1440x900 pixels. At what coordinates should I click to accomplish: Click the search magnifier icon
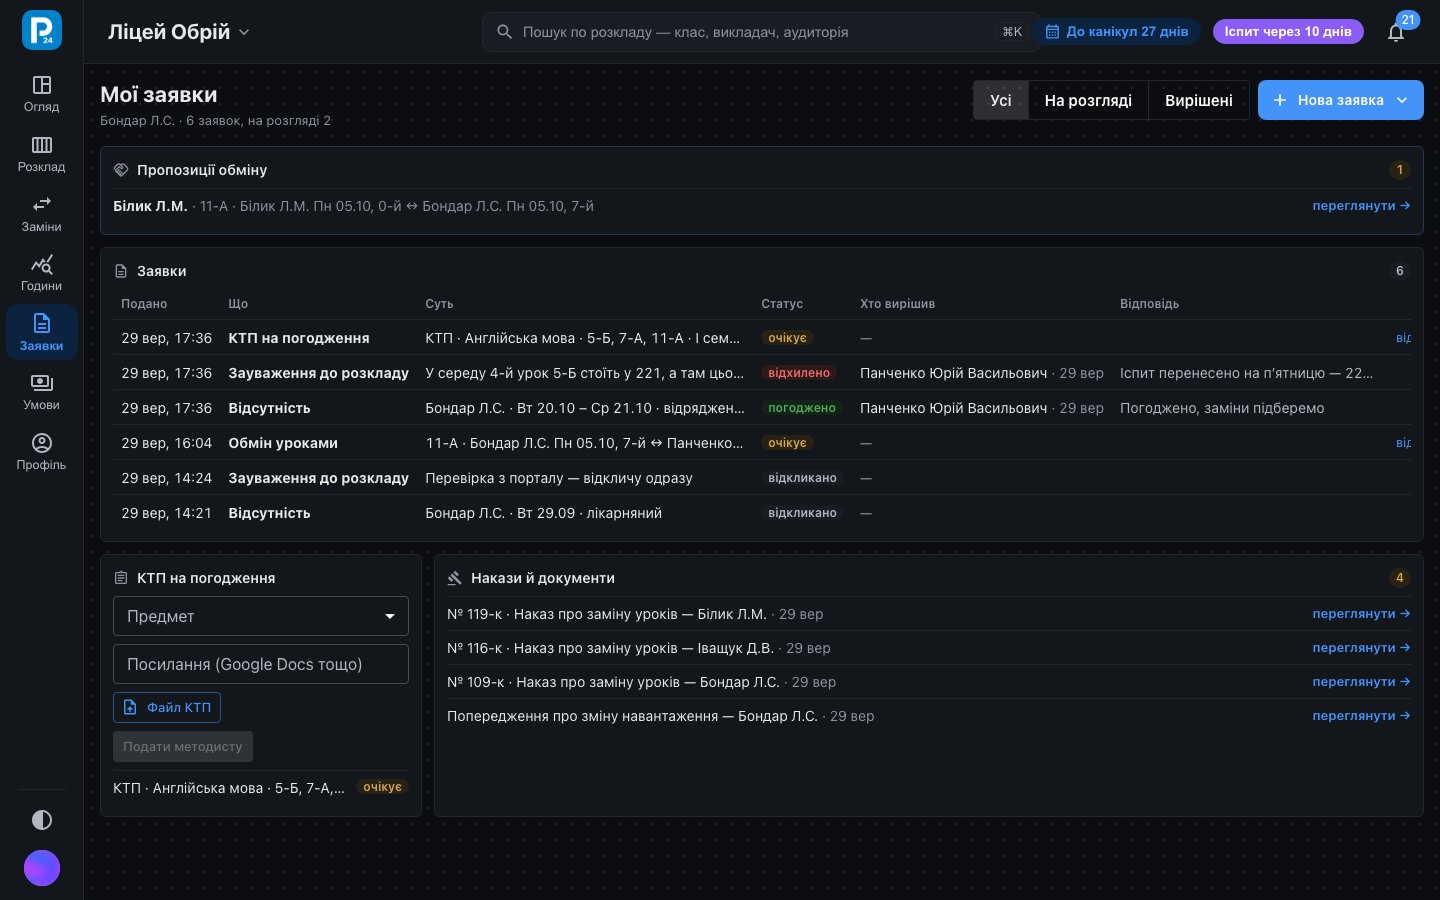pos(505,32)
